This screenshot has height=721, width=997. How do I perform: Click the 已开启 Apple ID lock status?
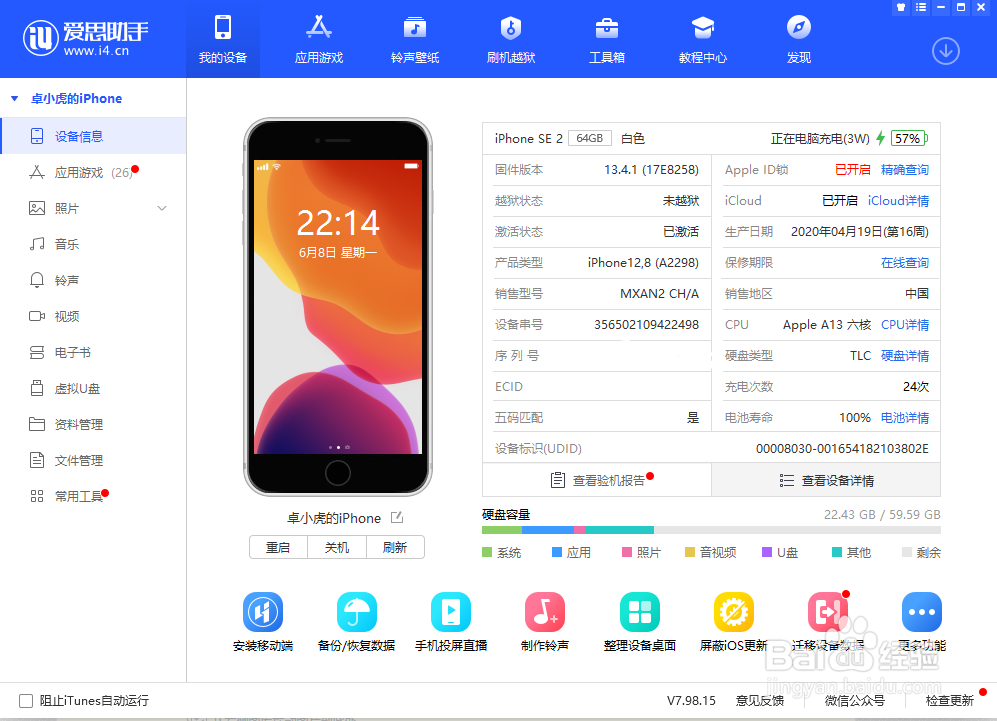pos(852,170)
